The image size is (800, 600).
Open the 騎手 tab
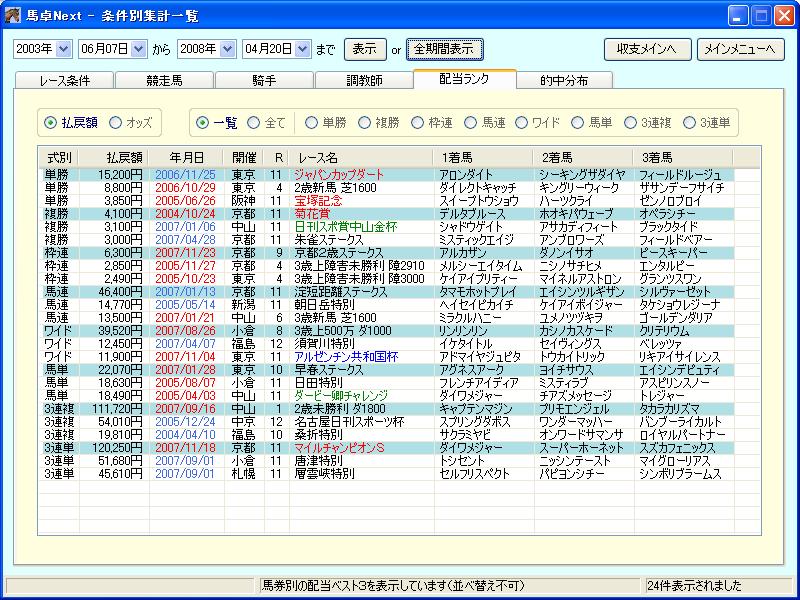264,81
